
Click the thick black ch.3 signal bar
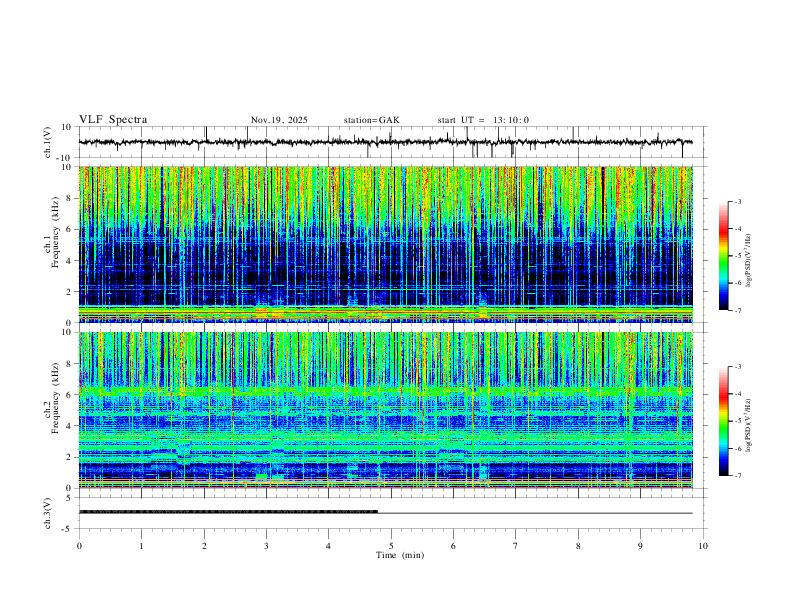click(228, 512)
